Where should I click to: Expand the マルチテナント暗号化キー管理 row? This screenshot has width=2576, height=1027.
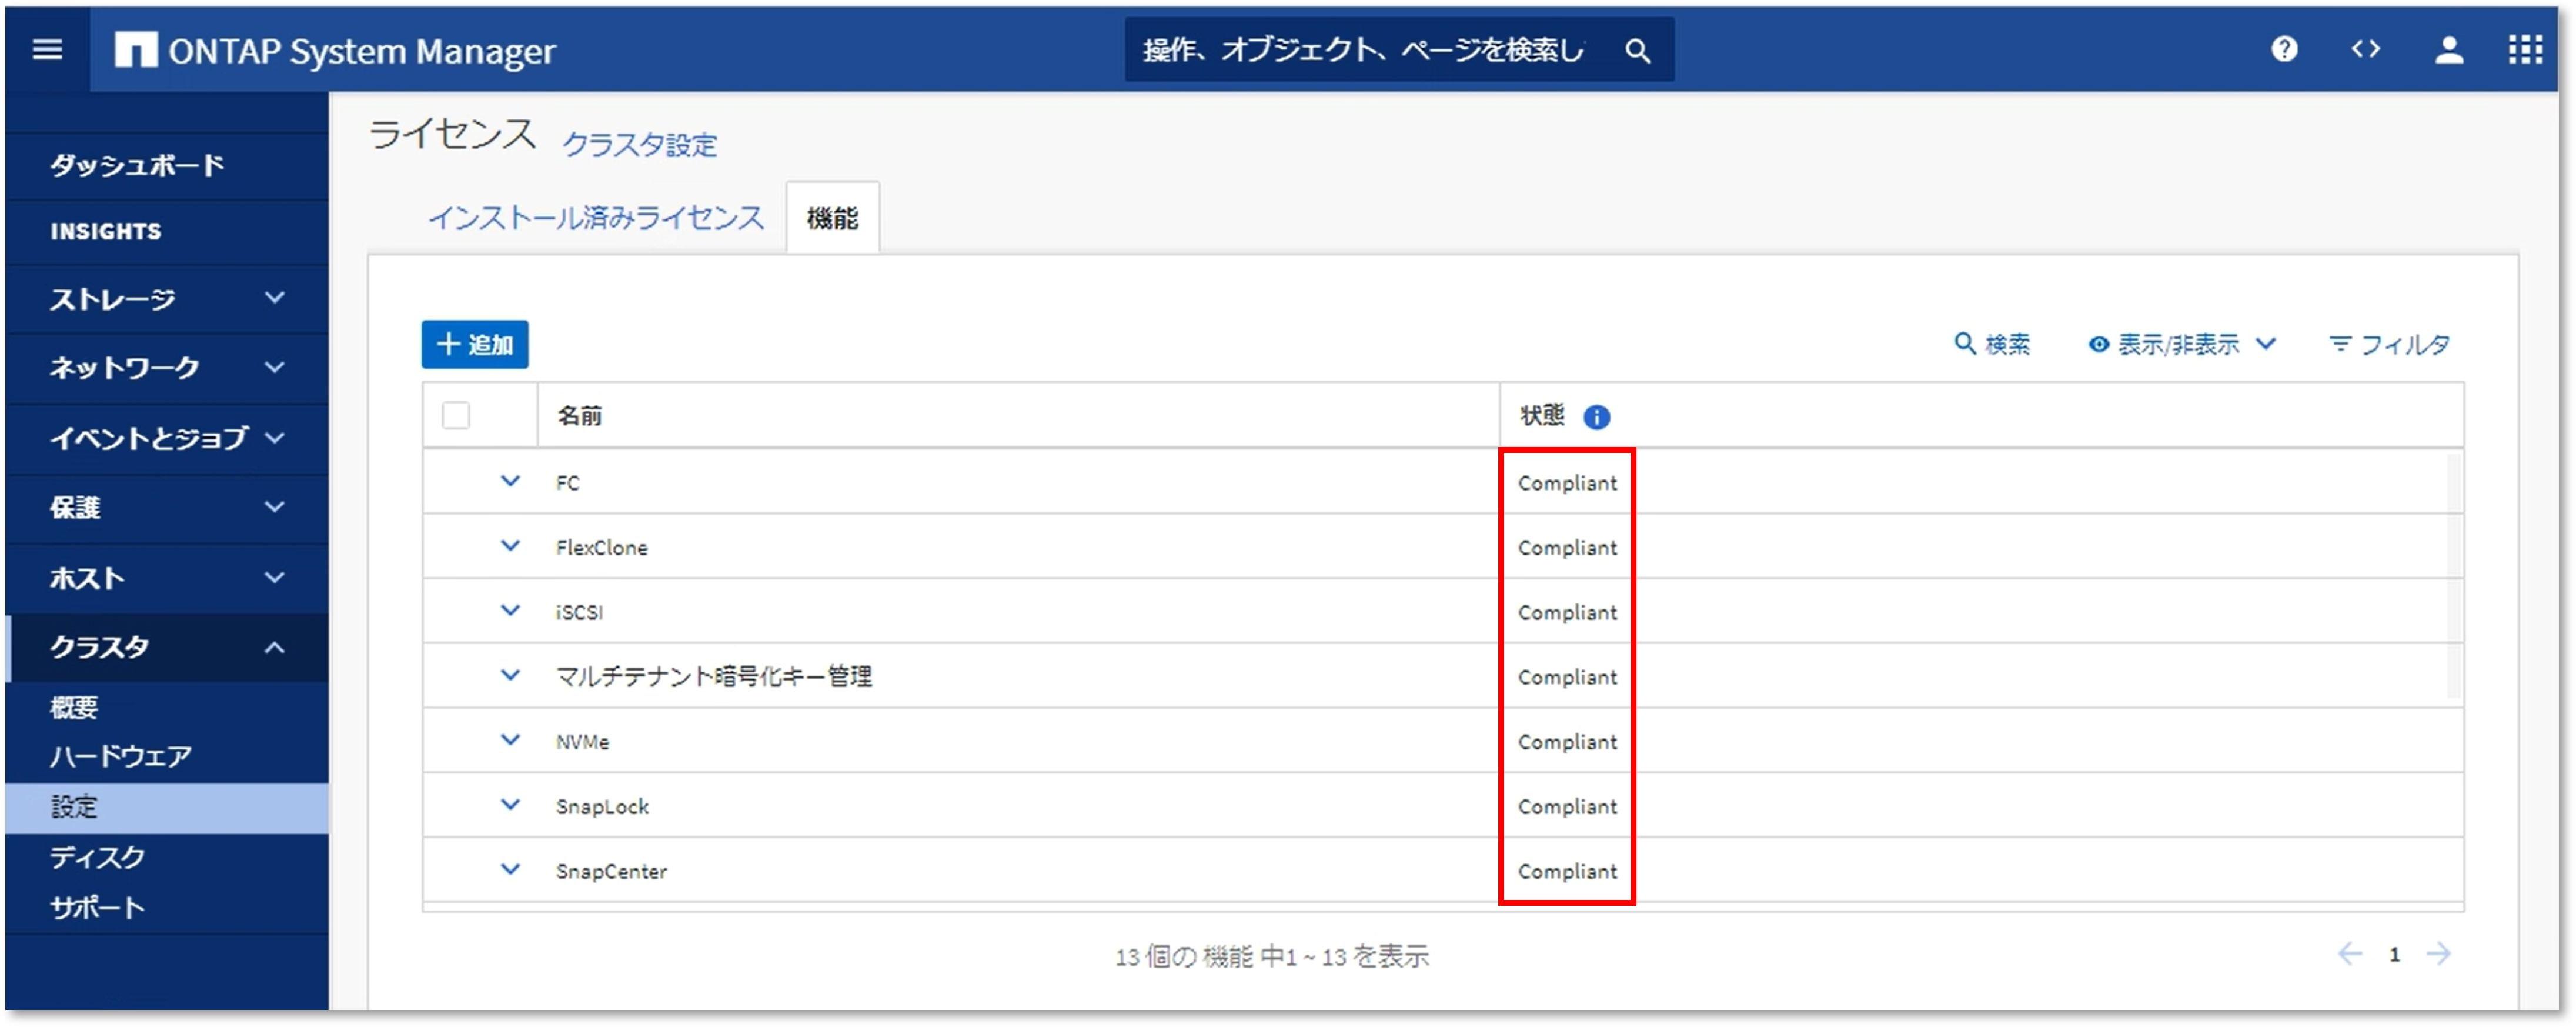[x=510, y=675]
